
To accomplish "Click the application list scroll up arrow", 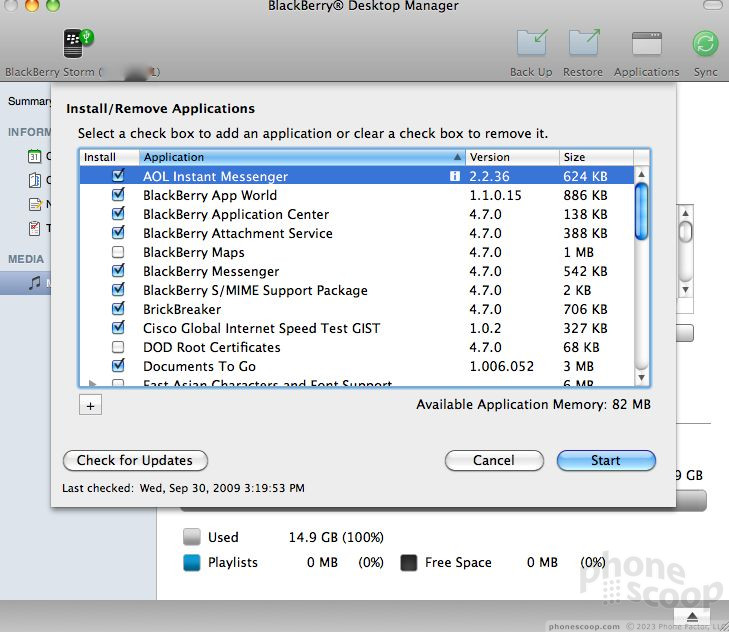I will click(x=641, y=174).
